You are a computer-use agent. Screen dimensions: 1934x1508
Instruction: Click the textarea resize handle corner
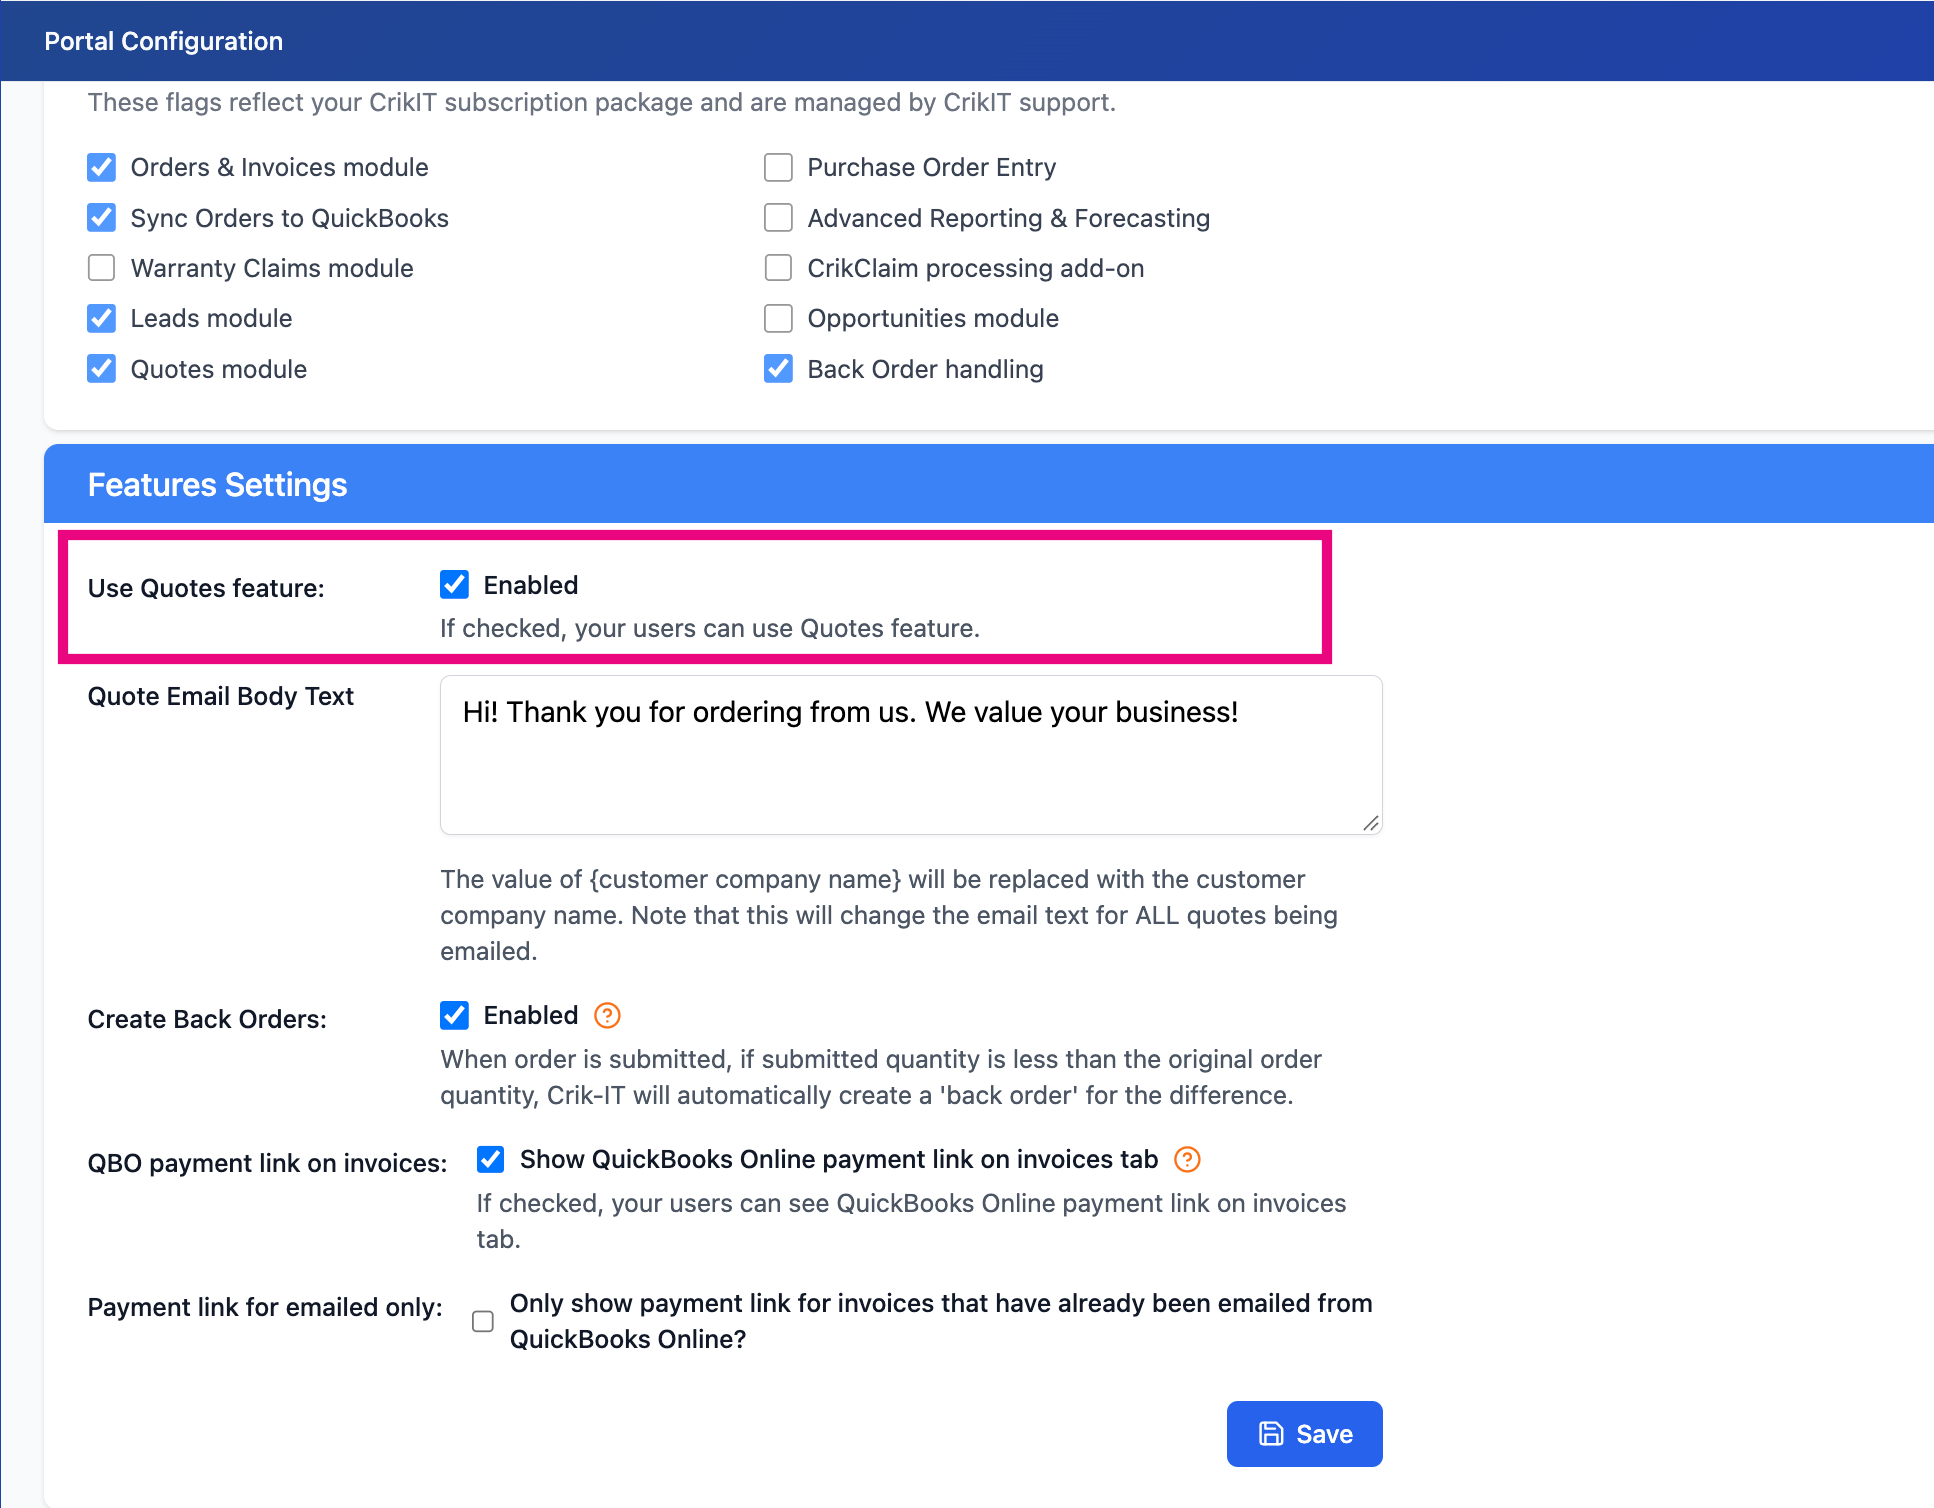pos(1371,823)
